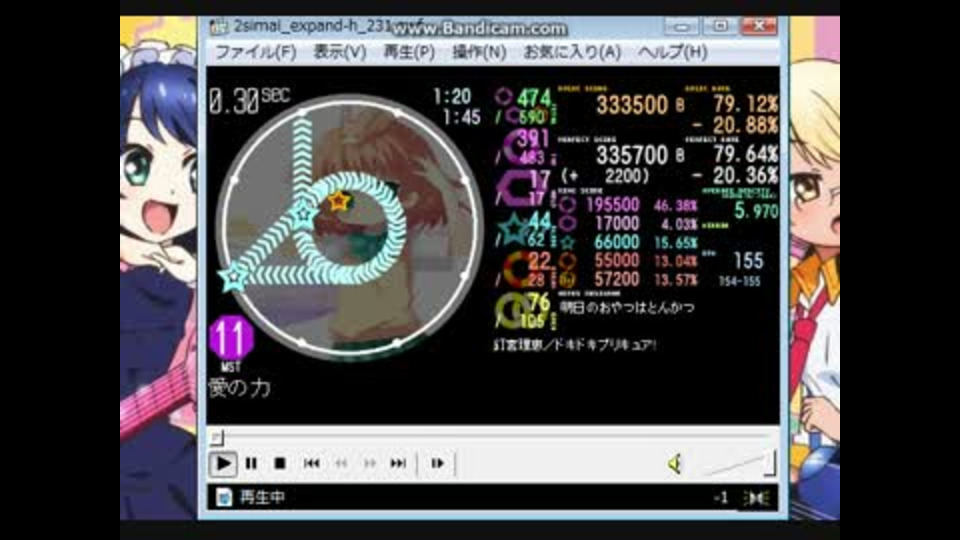Click the 335700 perfect score value
This screenshot has width=960, height=540.
coord(632,155)
